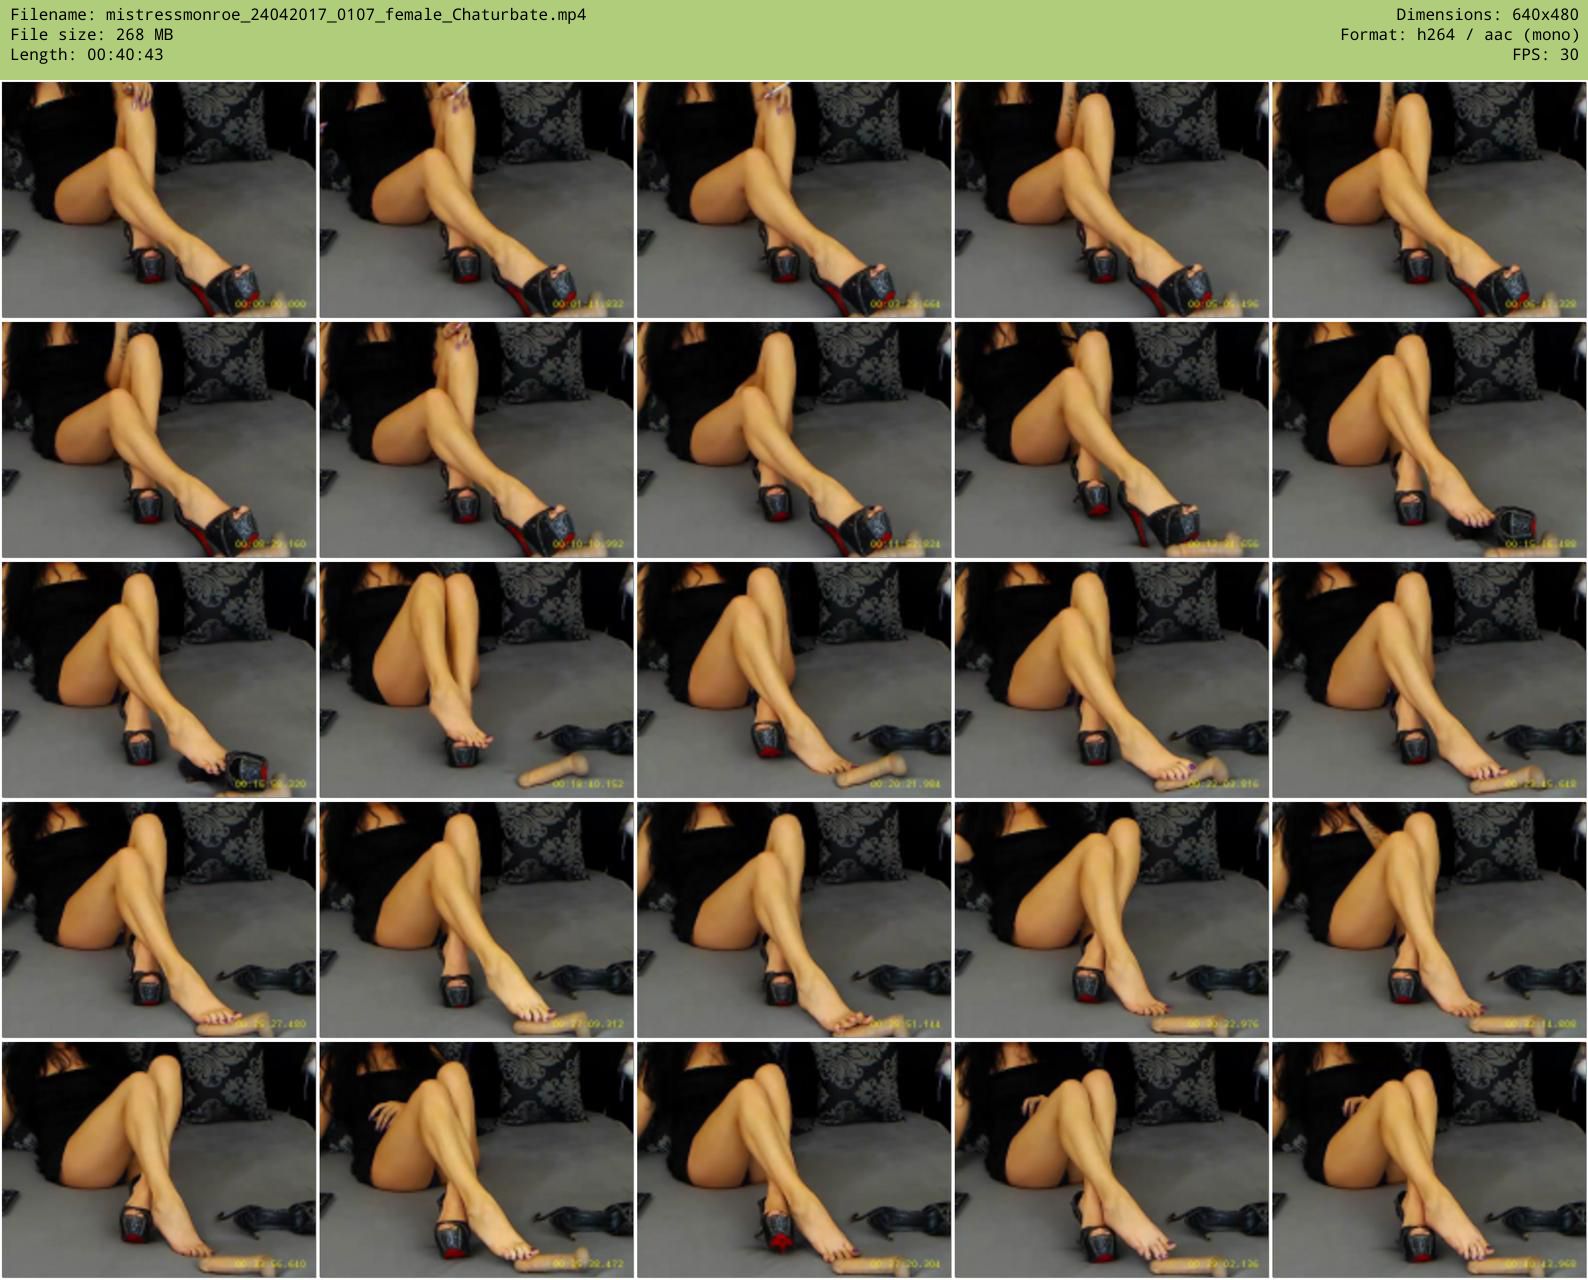This screenshot has width=1588, height=1280.
Task: Click the frame stamped 00:18:40.152
Action: [476, 680]
